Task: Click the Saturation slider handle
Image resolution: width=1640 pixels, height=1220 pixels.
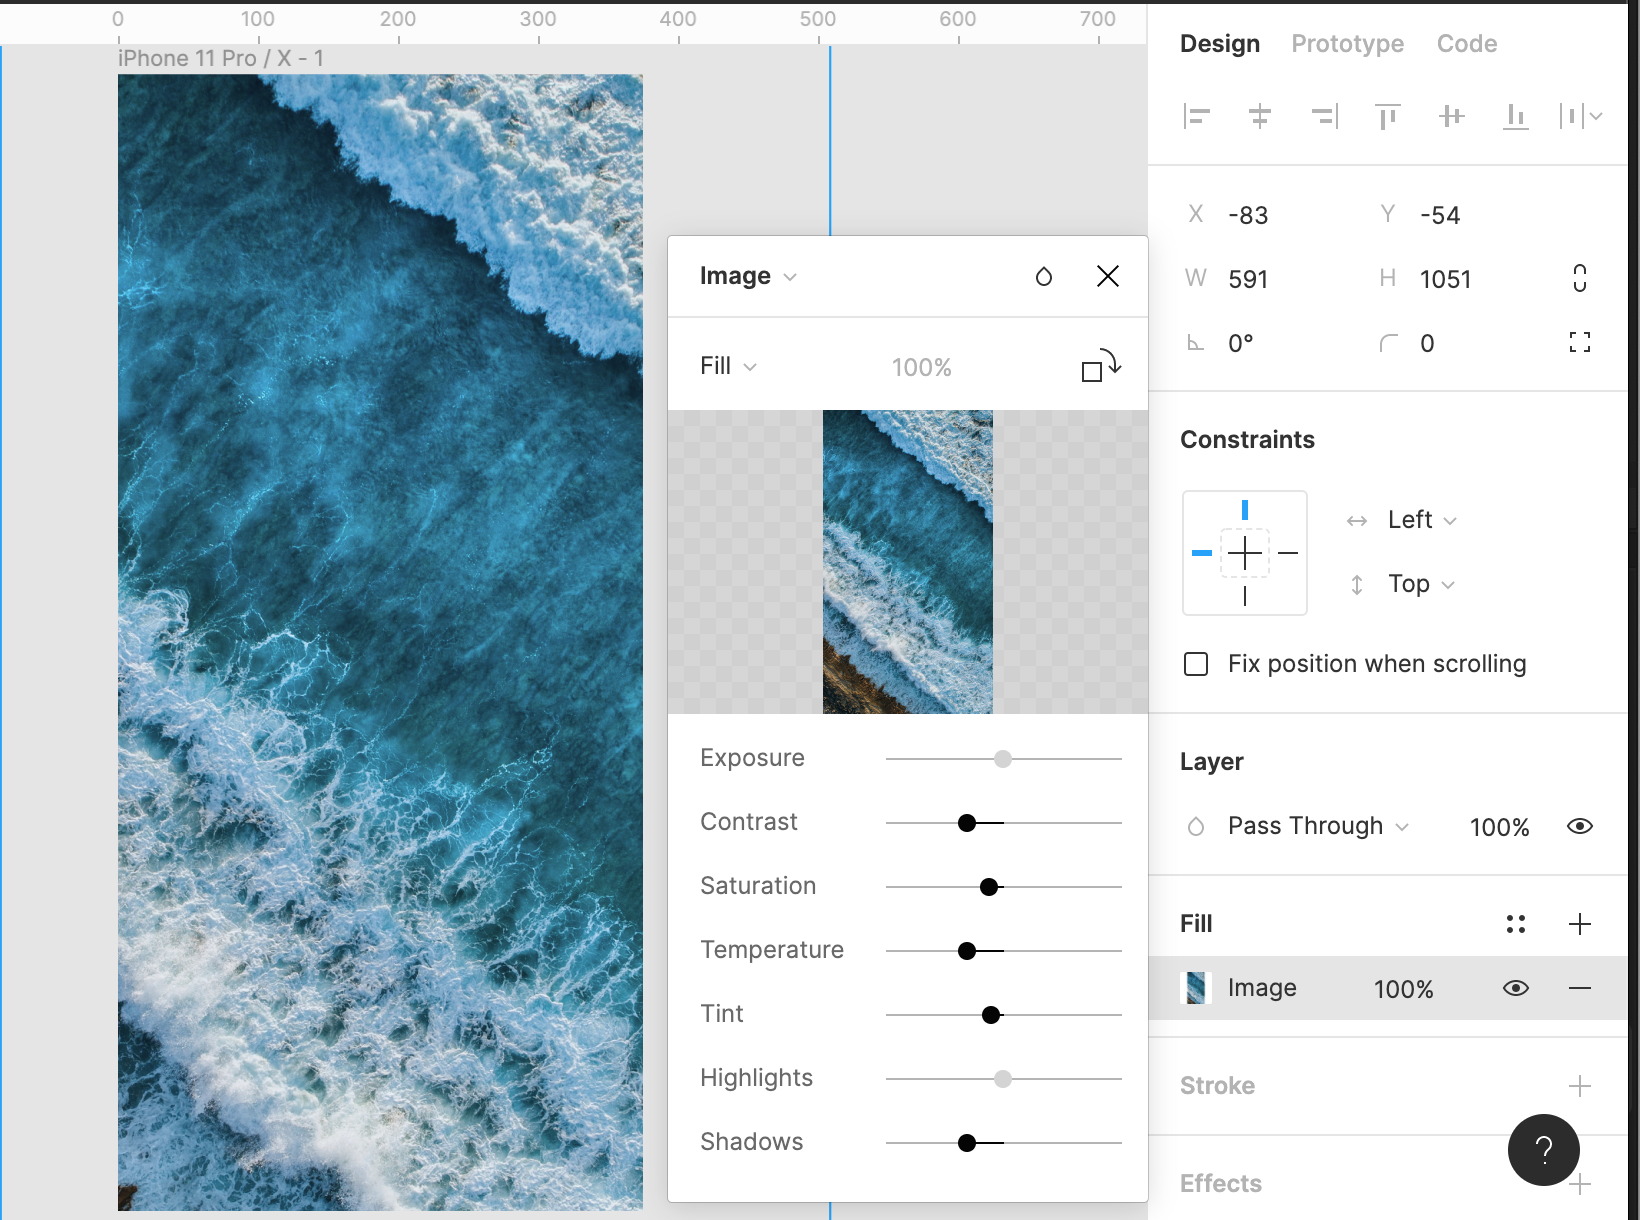Action: pos(989,887)
